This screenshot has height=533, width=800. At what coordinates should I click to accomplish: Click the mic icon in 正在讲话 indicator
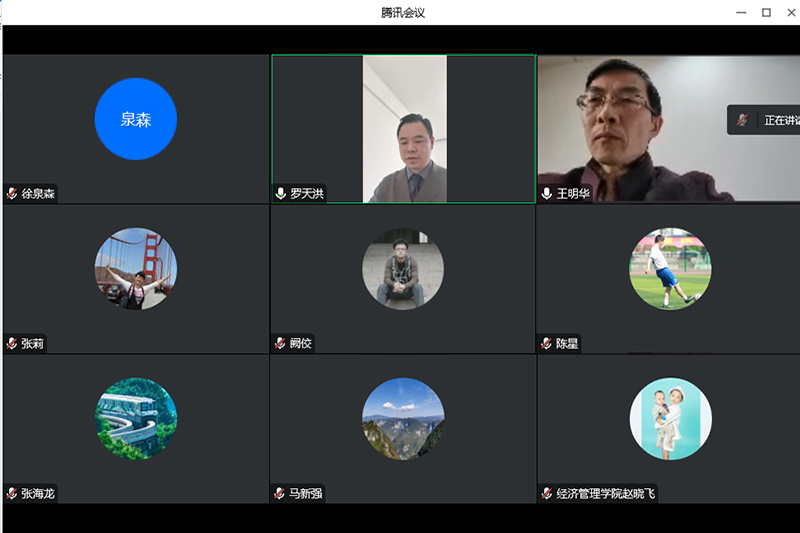coord(743,120)
